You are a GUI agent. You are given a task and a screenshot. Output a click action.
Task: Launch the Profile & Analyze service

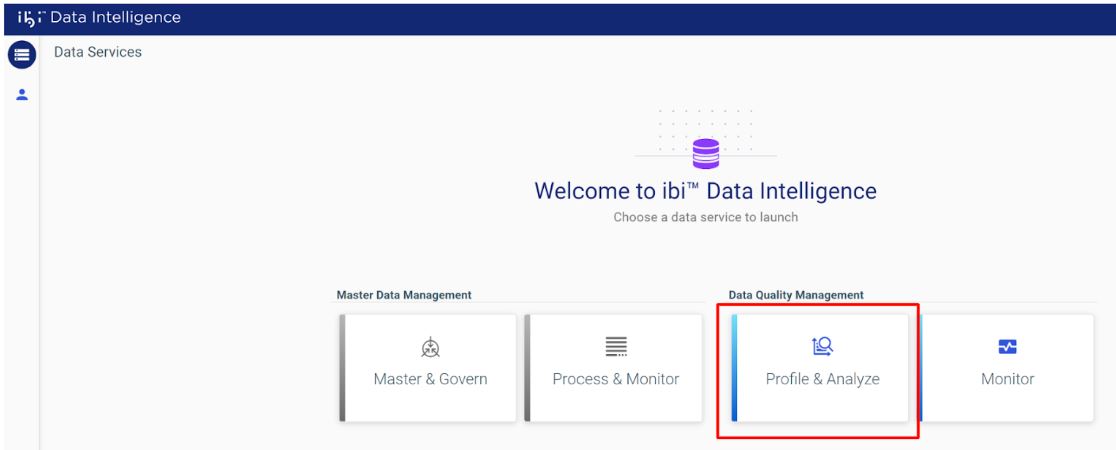(x=820, y=368)
